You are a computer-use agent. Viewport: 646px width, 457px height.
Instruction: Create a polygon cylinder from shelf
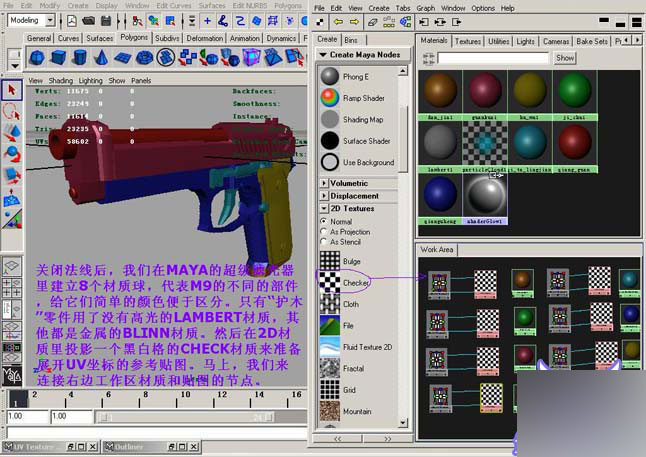tap(80, 58)
